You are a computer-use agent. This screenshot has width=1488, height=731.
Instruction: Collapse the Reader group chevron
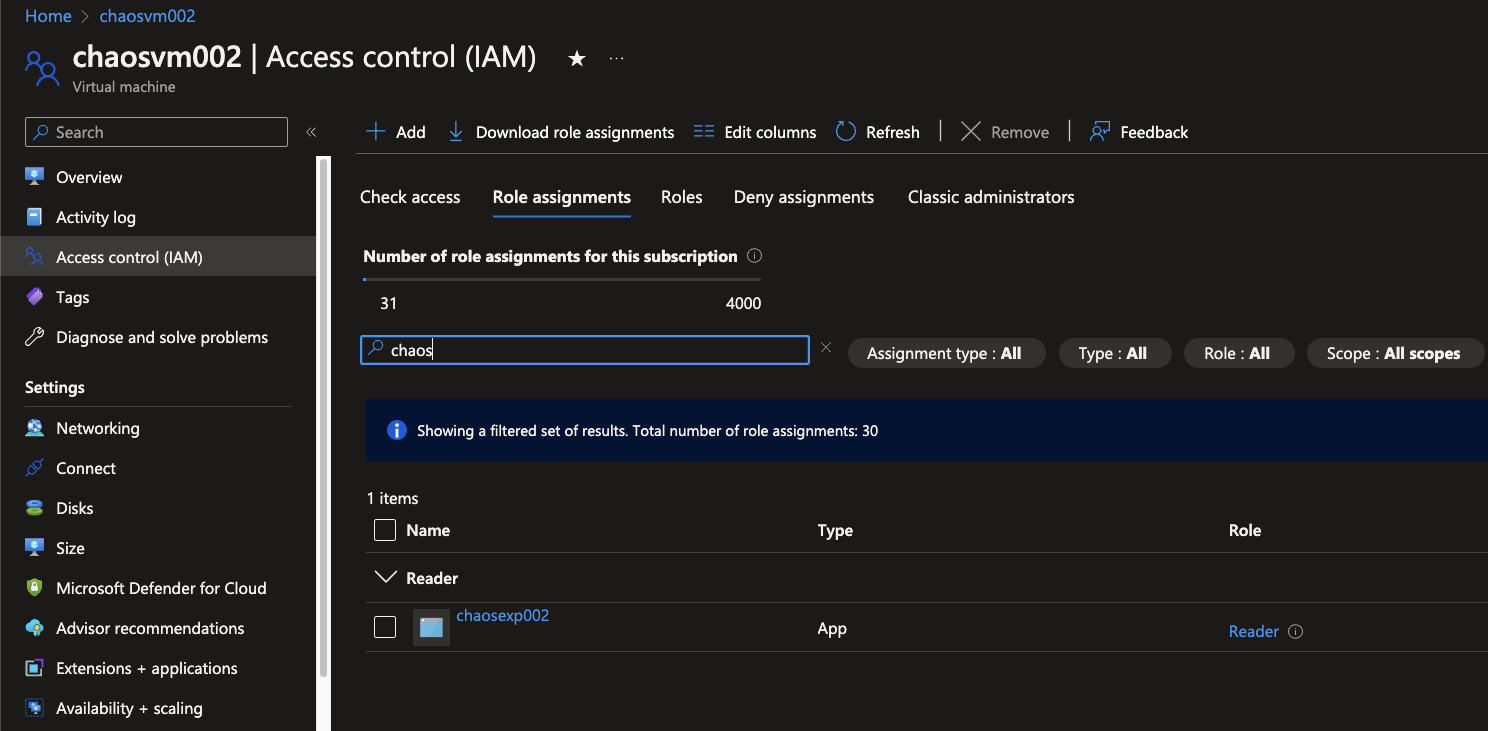click(x=385, y=577)
